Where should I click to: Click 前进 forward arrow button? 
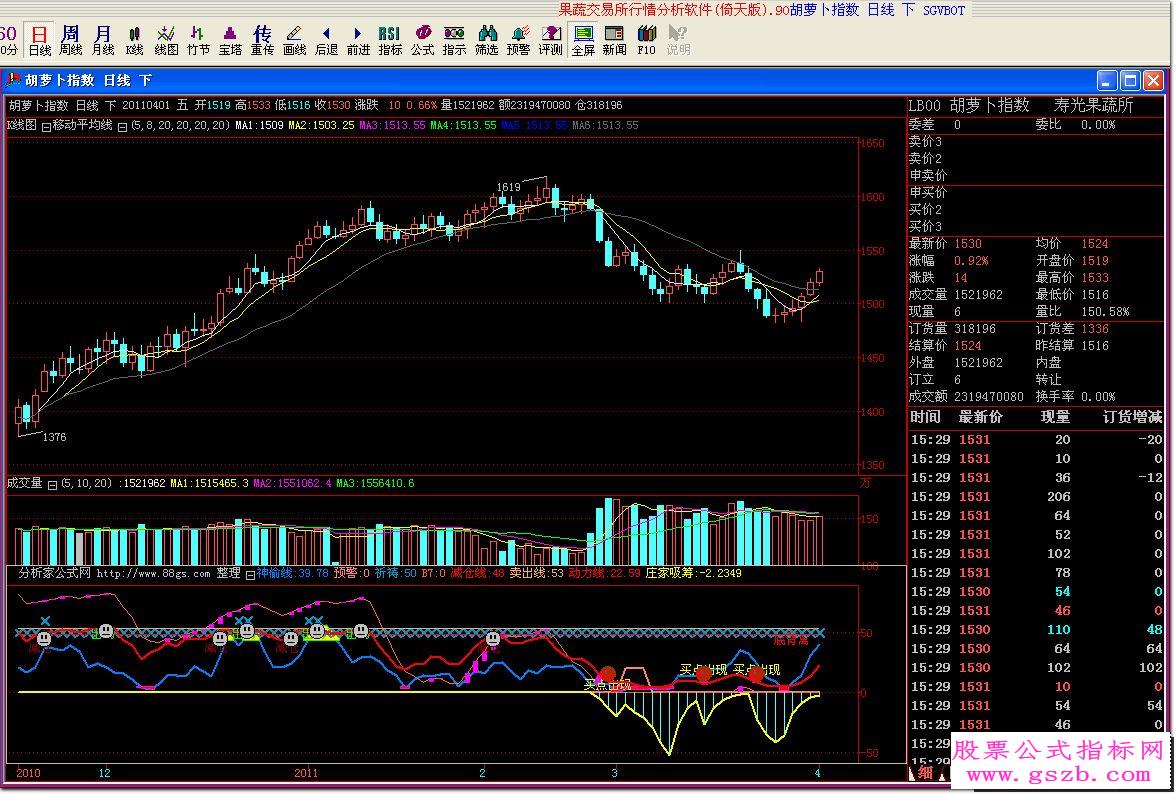pyautogui.click(x=358, y=40)
